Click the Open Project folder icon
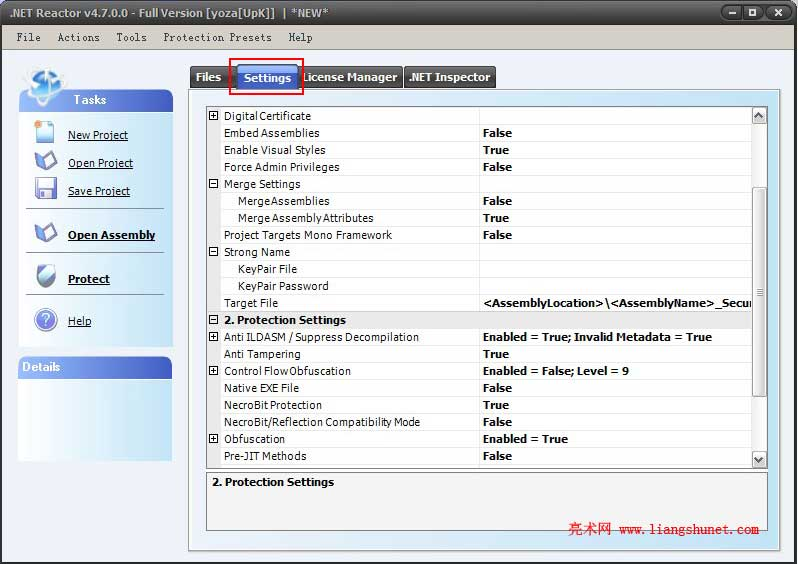Image resolution: width=798 pixels, height=564 pixels. (x=45, y=160)
